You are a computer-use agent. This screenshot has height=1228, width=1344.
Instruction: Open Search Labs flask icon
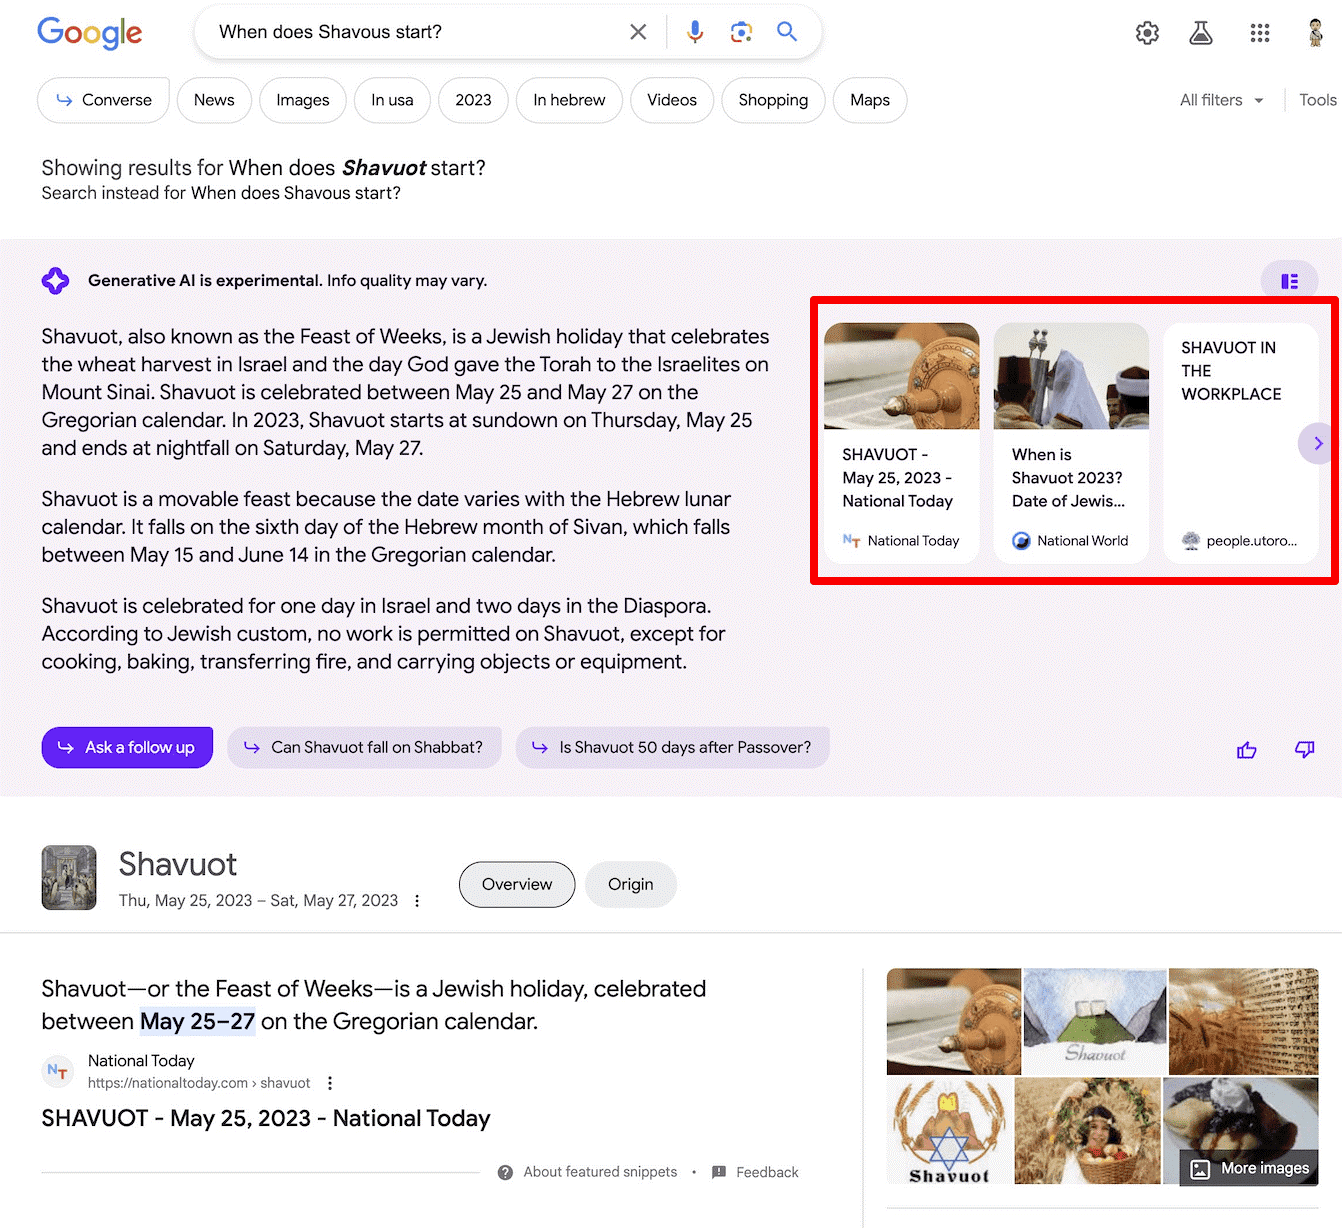(x=1201, y=33)
